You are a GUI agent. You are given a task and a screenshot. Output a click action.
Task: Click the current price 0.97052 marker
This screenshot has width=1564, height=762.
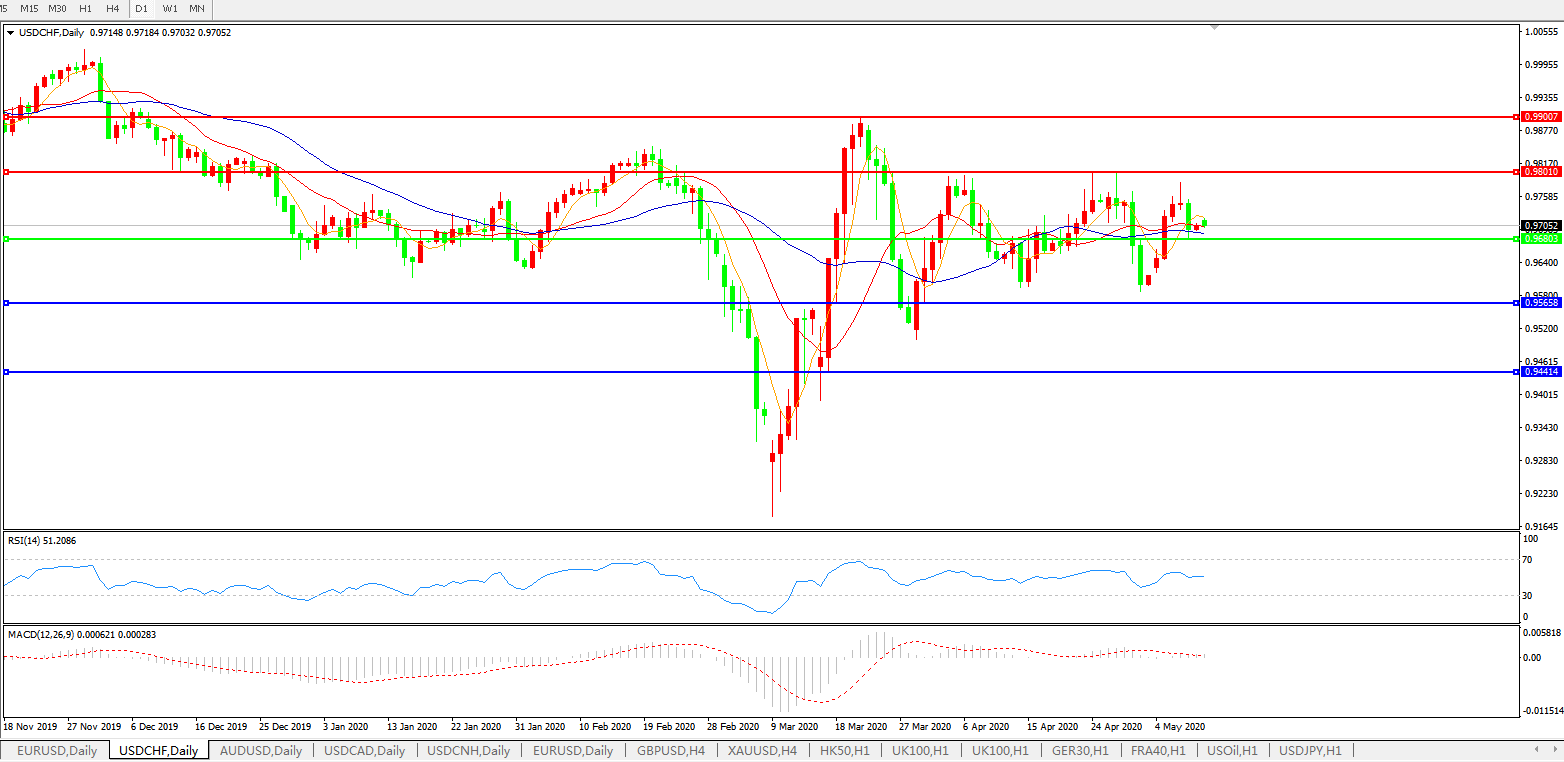click(1541, 226)
